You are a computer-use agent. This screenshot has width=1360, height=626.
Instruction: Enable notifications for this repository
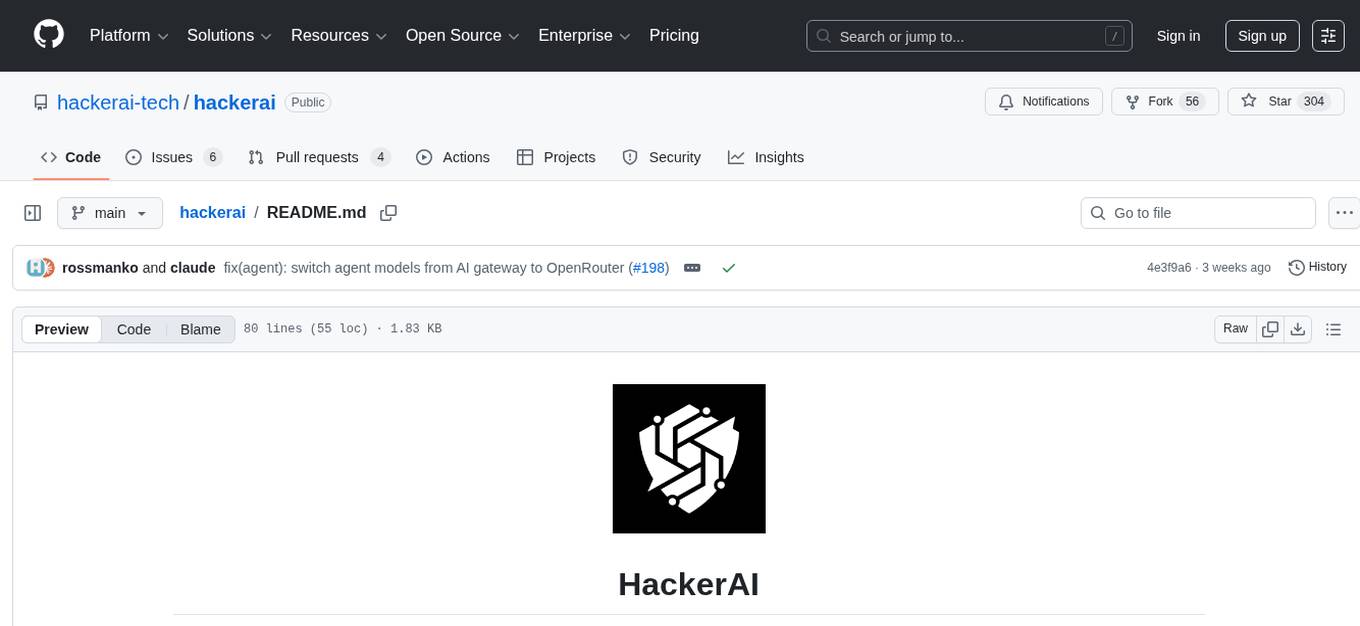coord(1043,101)
